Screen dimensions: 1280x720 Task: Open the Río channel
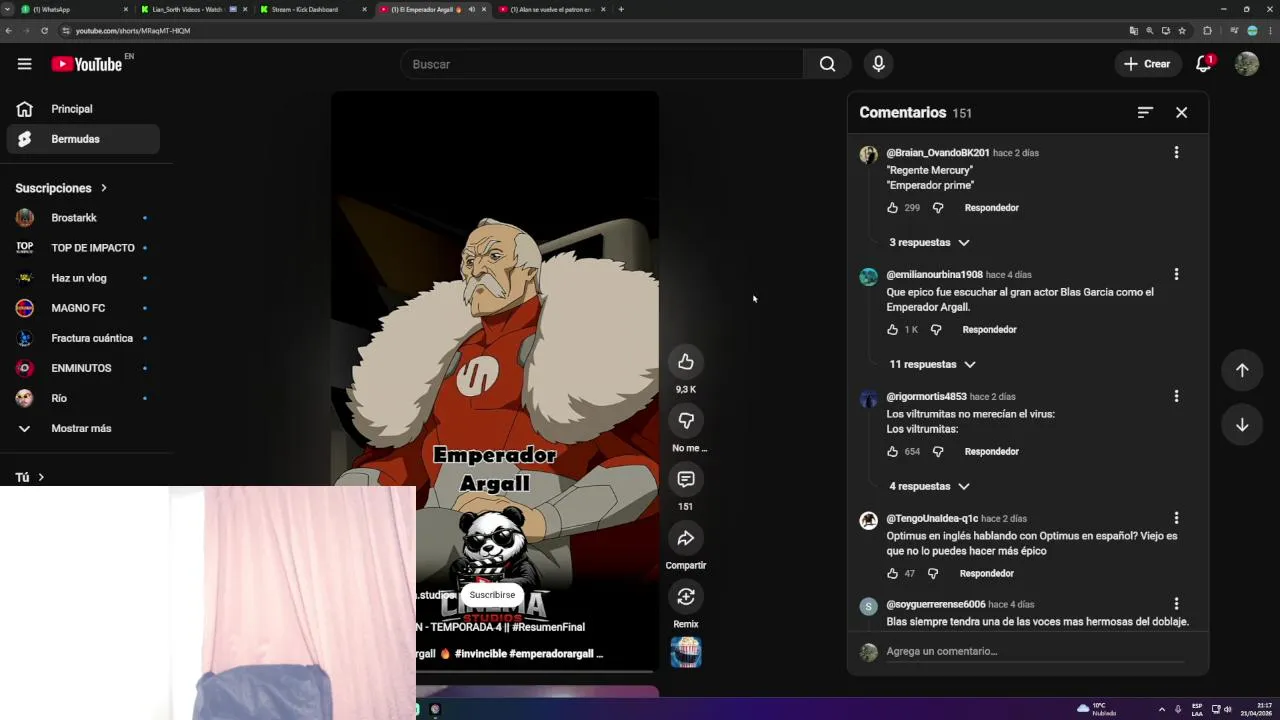coord(83,398)
